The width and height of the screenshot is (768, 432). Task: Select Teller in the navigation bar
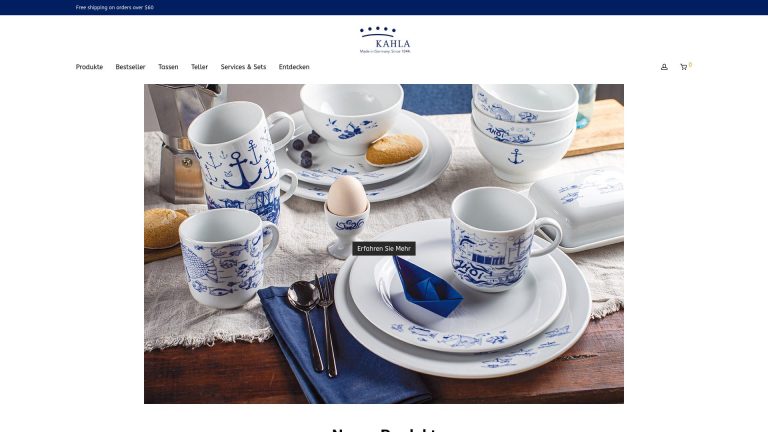pyautogui.click(x=199, y=67)
